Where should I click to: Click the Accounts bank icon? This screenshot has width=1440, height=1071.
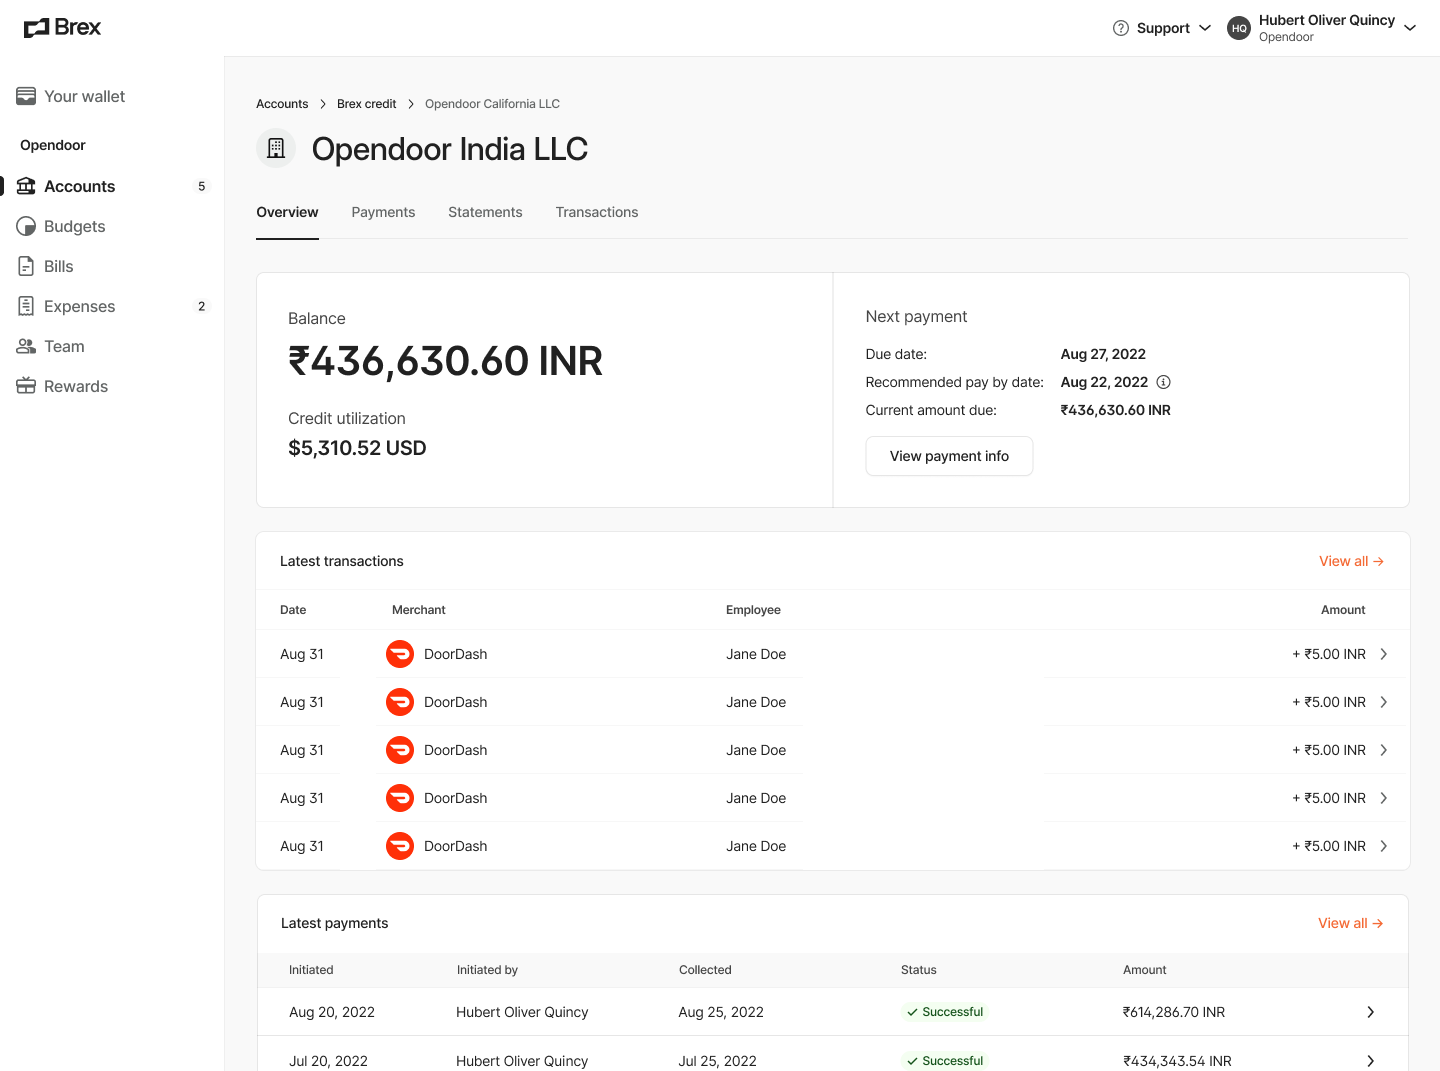click(x=26, y=186)
